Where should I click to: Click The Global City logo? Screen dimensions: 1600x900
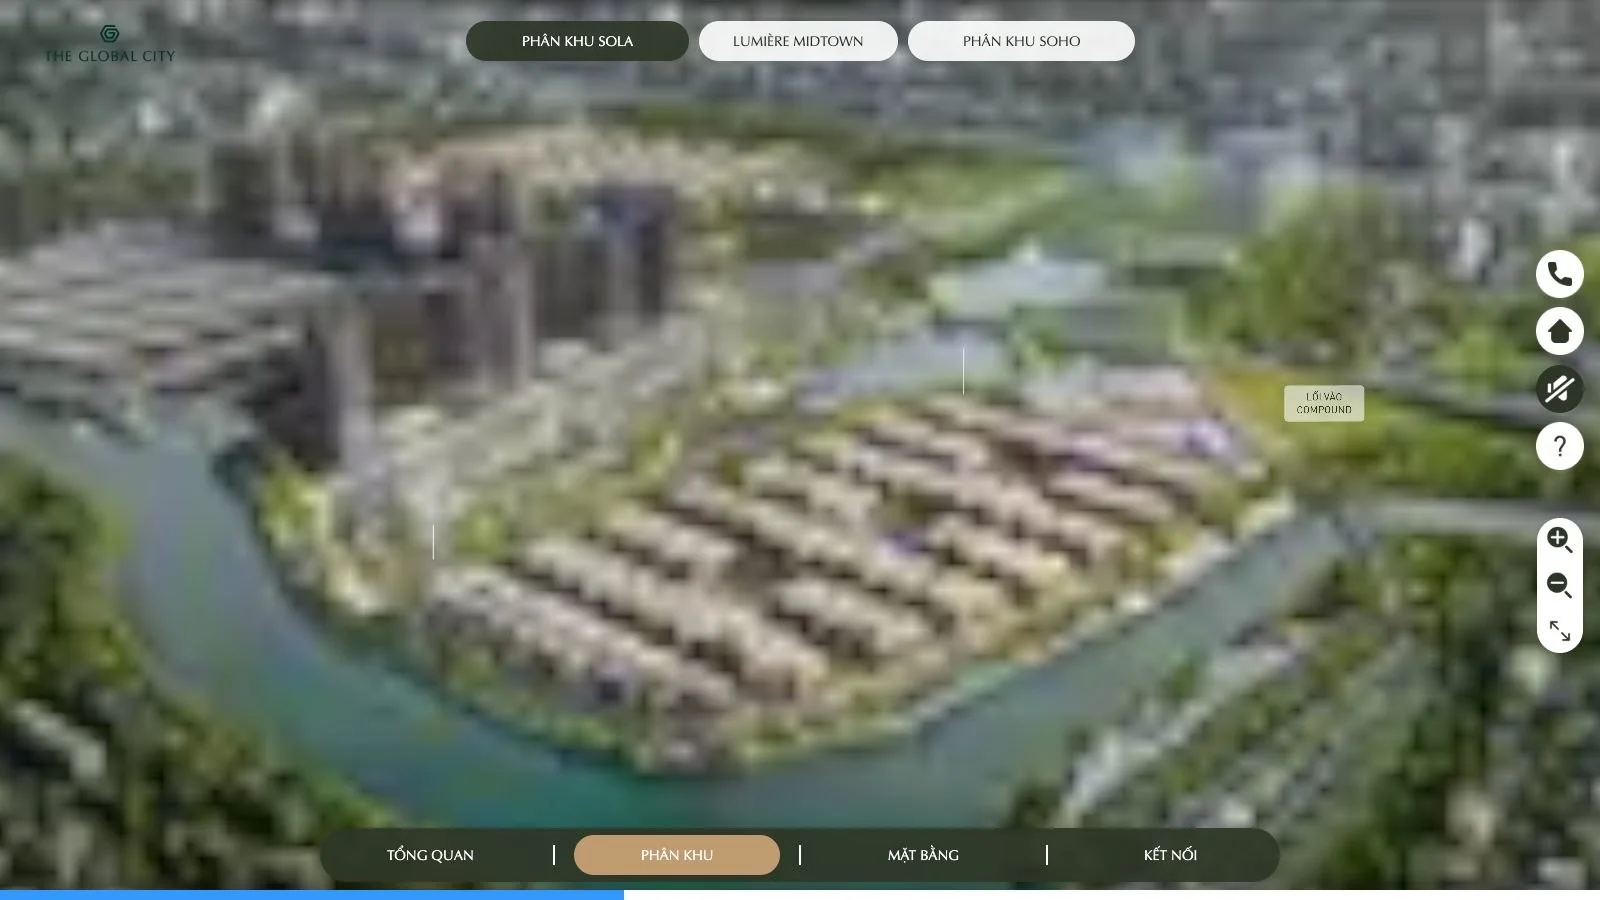coord(110,44)
